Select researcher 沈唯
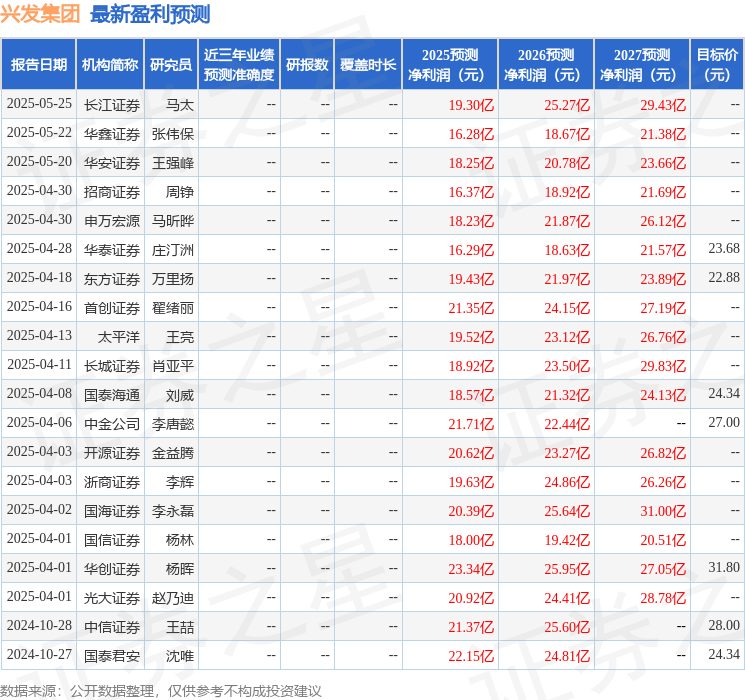 [x=180, y=656]
